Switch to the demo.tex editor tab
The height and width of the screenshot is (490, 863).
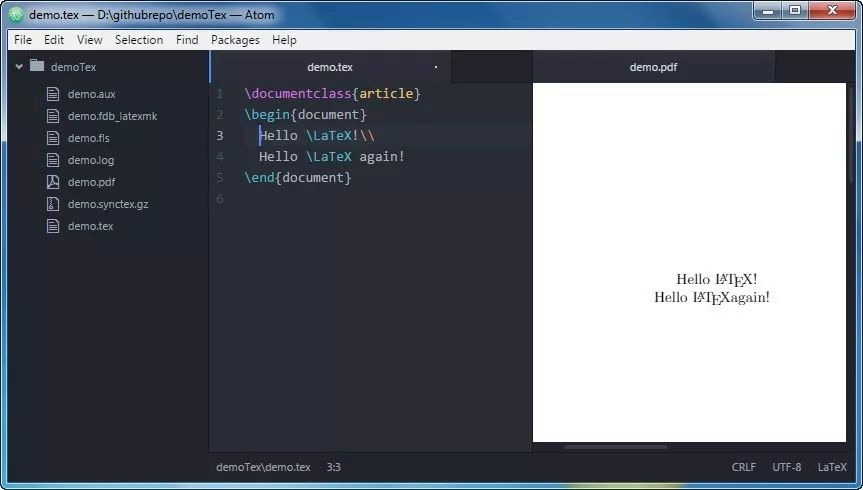[x=330, y=67]
